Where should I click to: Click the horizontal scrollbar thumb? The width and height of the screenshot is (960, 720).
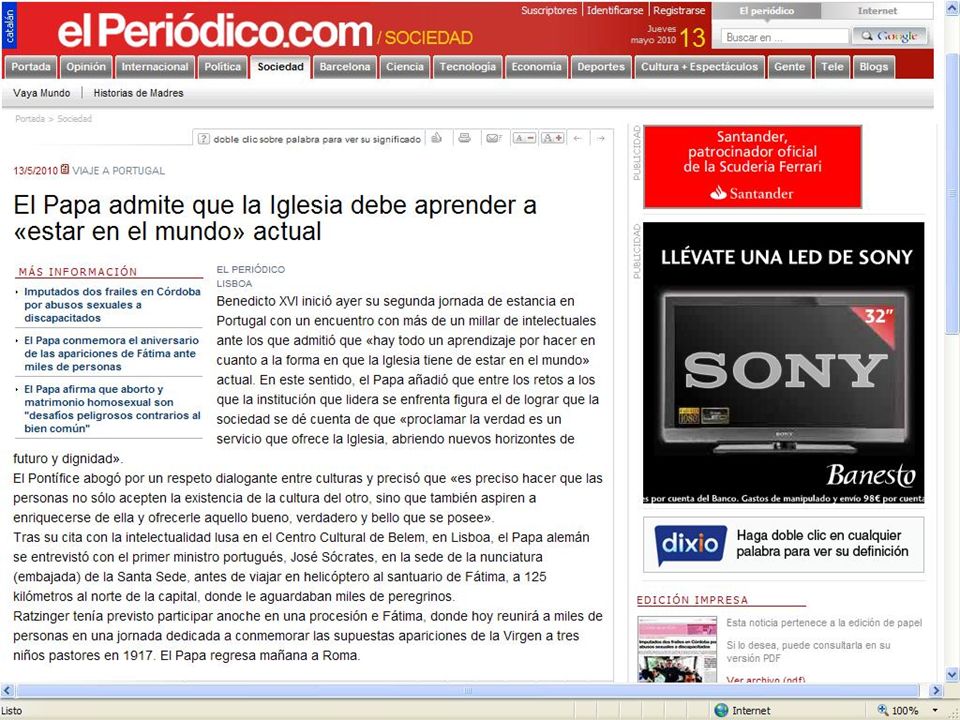coord(467,691)
